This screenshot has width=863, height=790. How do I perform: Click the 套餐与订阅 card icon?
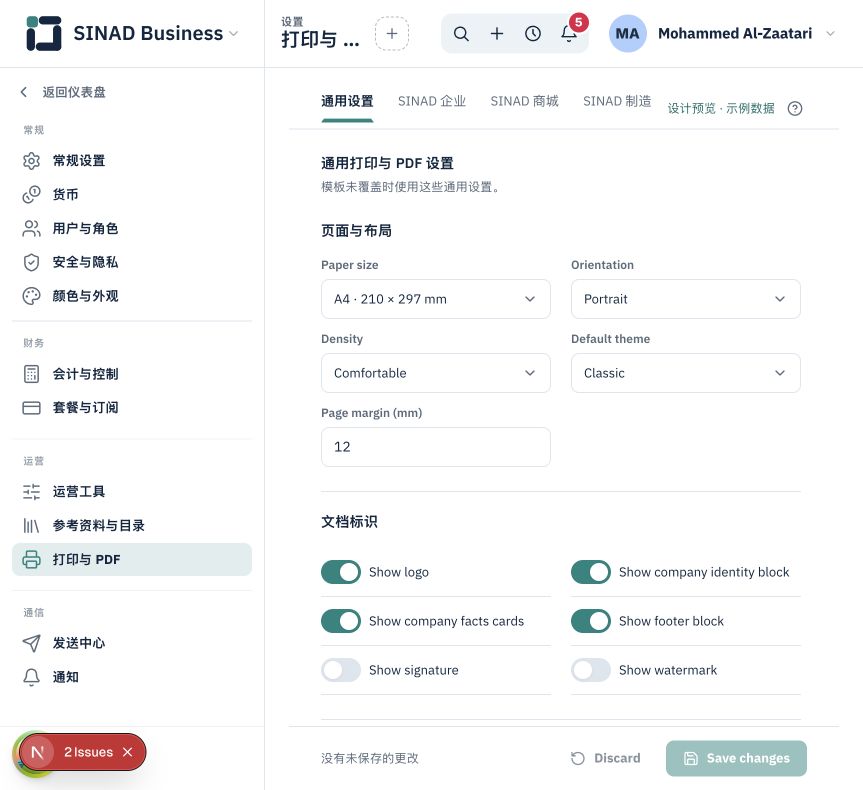[x=31, y=408]
